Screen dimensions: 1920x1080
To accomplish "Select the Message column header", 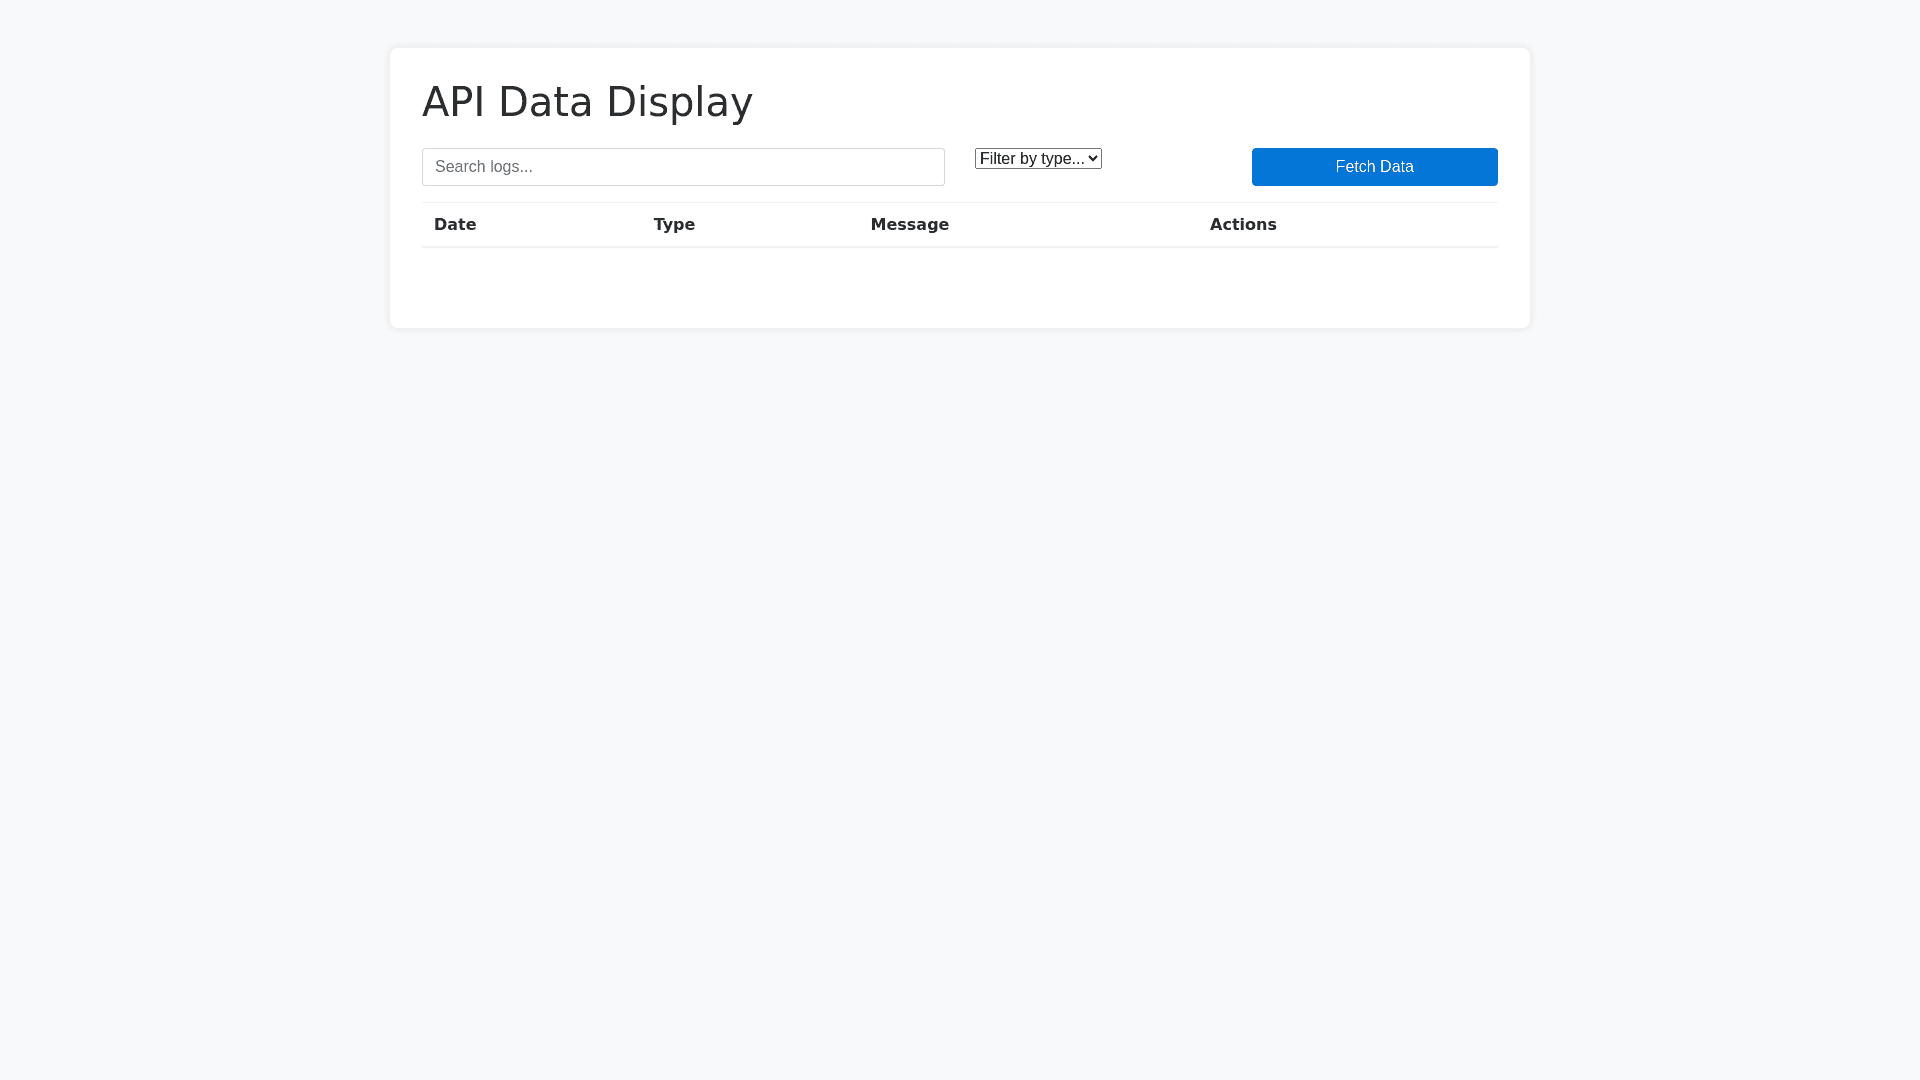I will [909, 225].
